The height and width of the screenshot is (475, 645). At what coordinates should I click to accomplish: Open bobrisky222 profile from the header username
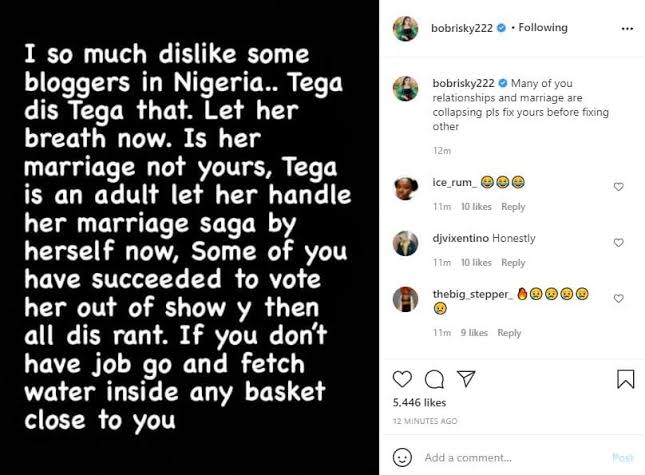click(x=457, y=28)
